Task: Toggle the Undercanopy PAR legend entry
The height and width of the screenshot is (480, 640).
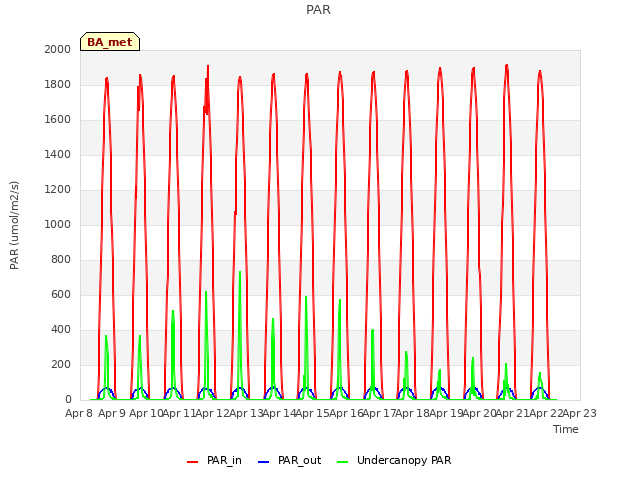Action: tap(394, 460)
